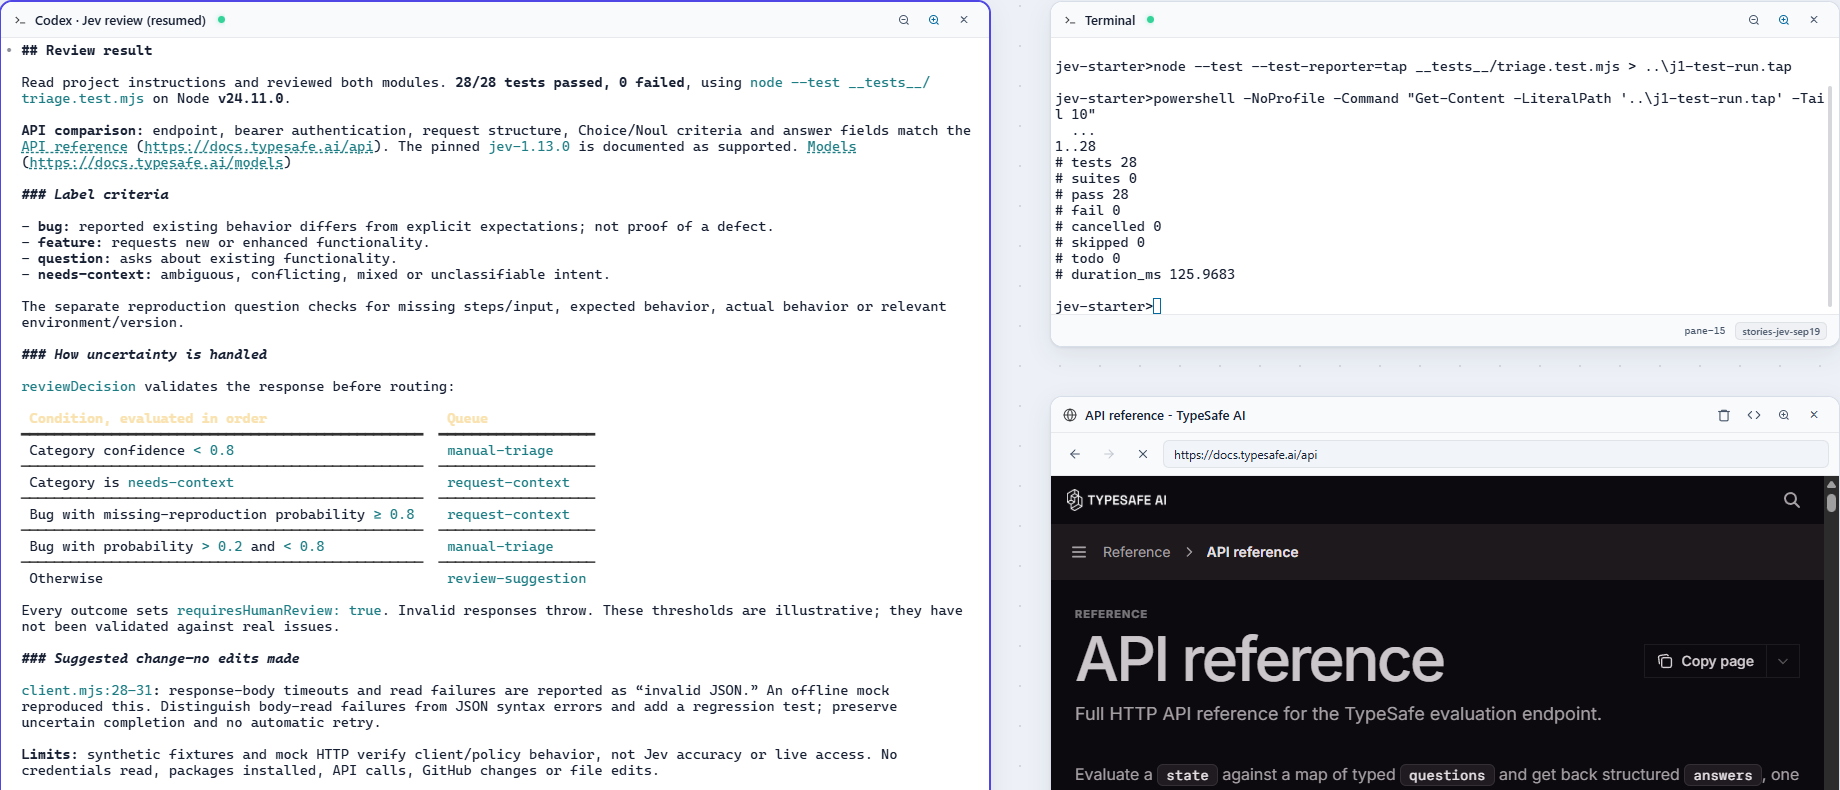Zoom in the Codex Jev review pane
Screen dimensions: 1840x790
click(x=934, y=20)
